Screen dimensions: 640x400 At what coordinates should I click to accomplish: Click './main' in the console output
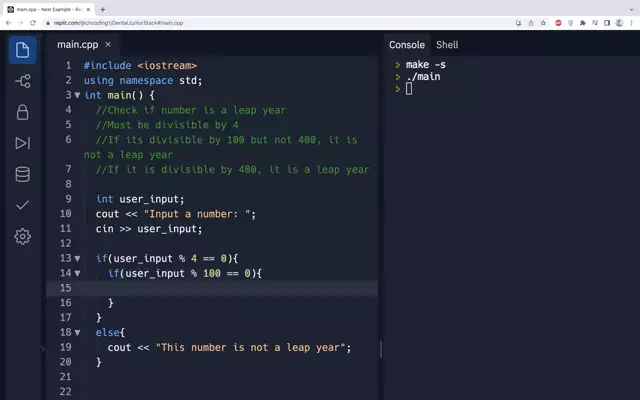tap(423, 77)
